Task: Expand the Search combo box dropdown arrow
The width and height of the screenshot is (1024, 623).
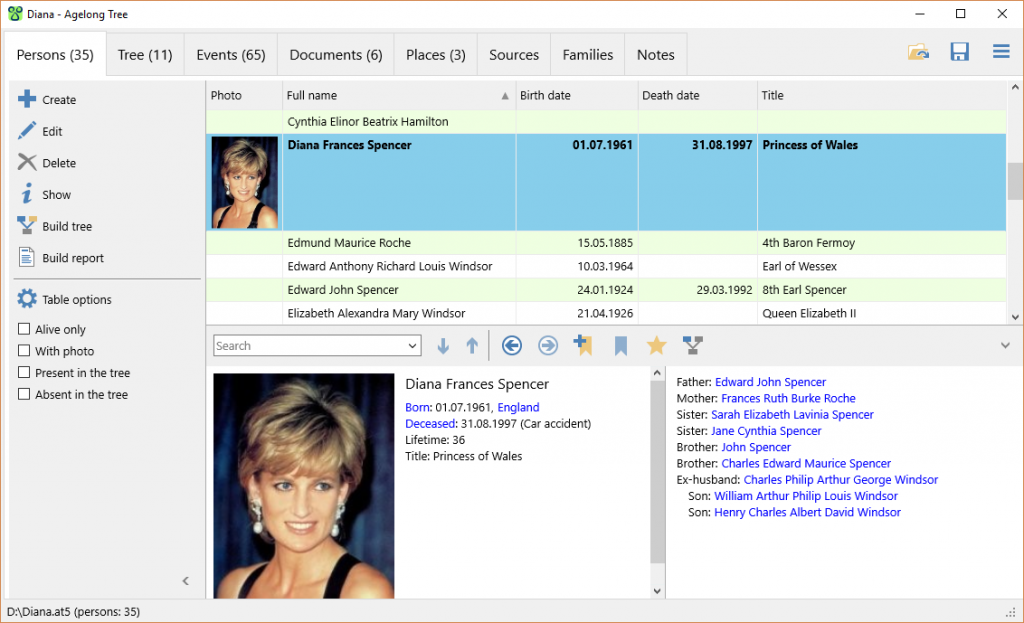Action: click(x=412, y=345)
